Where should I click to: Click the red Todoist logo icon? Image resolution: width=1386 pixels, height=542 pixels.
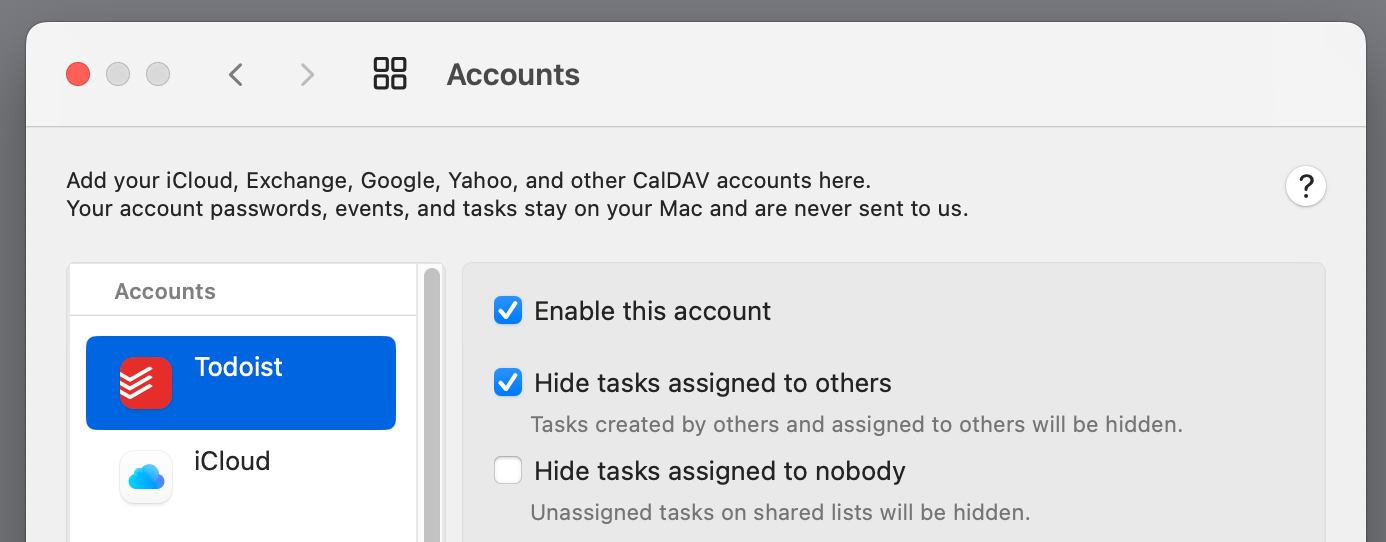click(x=146, y=383)
